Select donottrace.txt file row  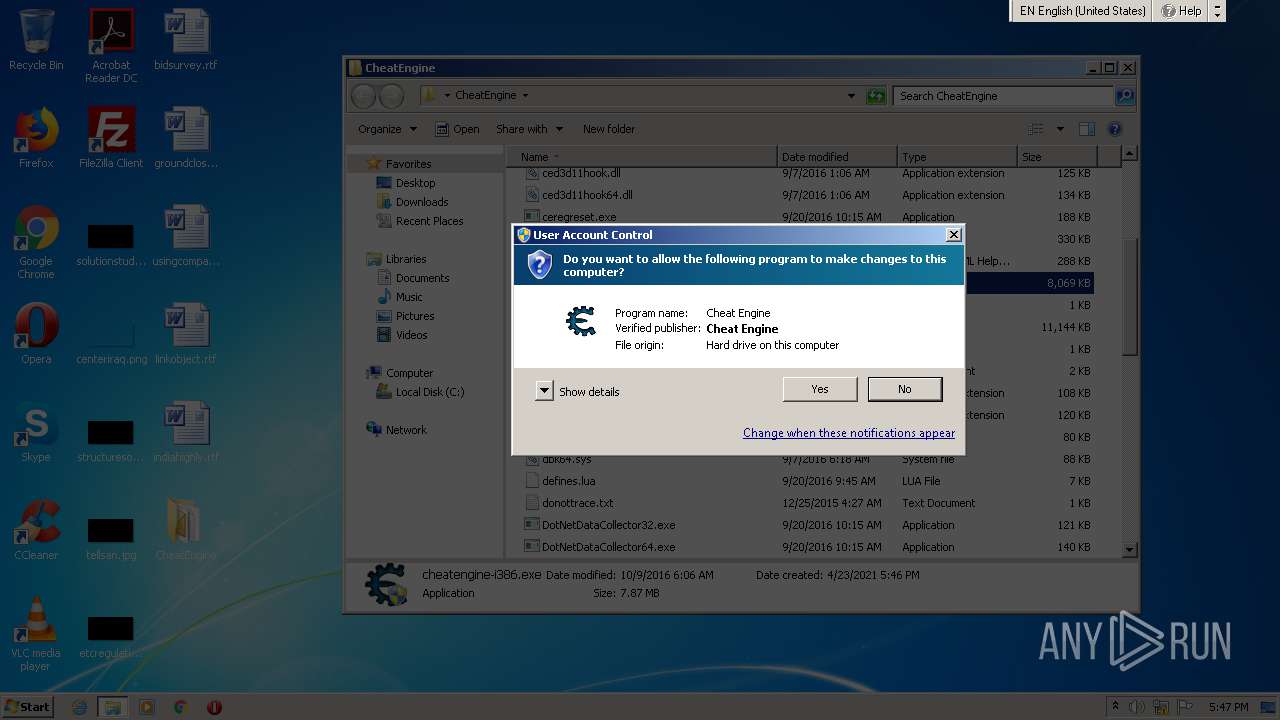point(808,503)
